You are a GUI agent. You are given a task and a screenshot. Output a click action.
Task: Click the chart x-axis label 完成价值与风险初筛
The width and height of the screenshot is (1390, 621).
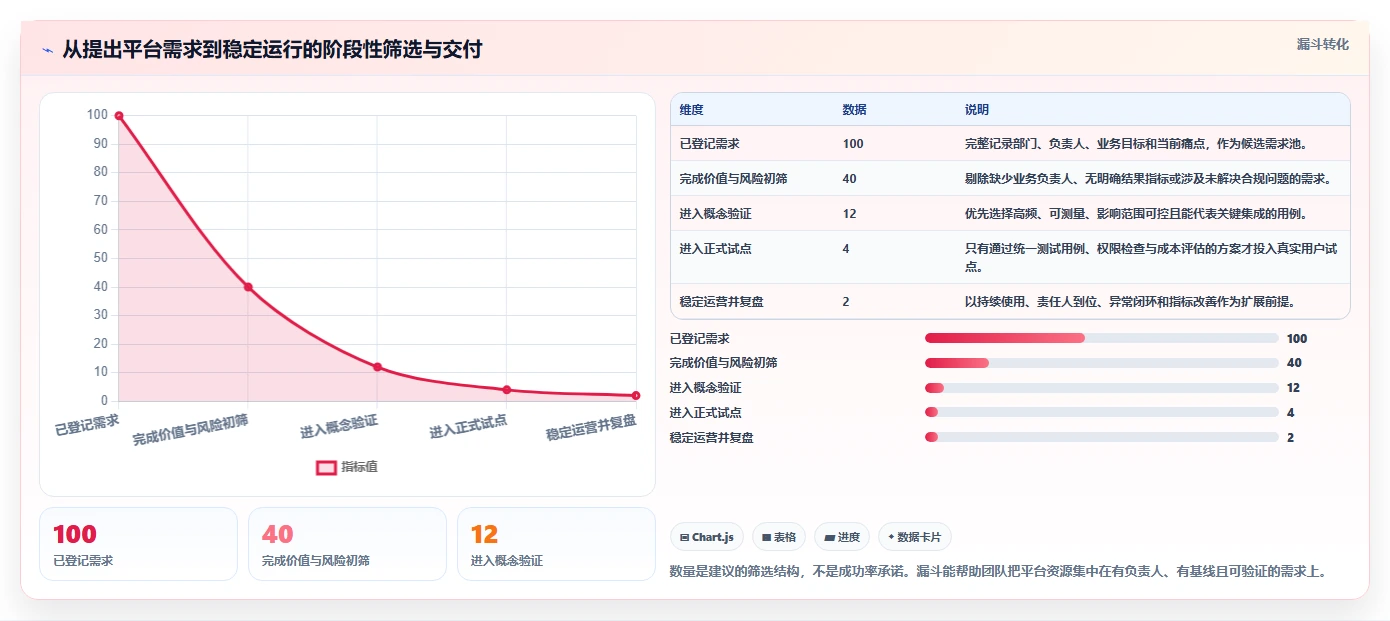pyautogui.click(x=191, y=429)
